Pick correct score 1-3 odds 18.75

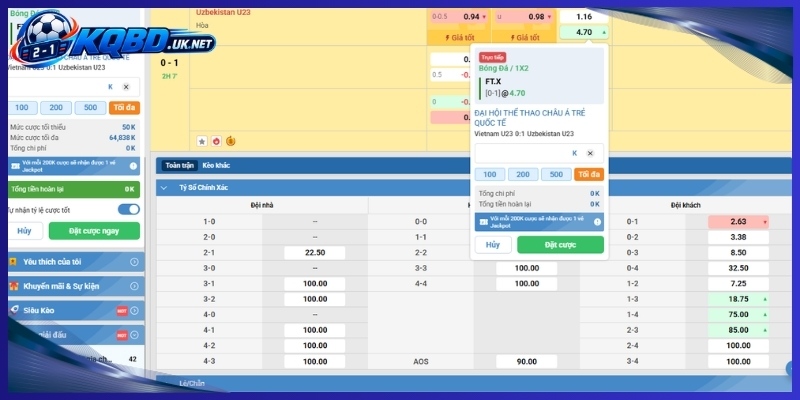click(x=738, y=299)
